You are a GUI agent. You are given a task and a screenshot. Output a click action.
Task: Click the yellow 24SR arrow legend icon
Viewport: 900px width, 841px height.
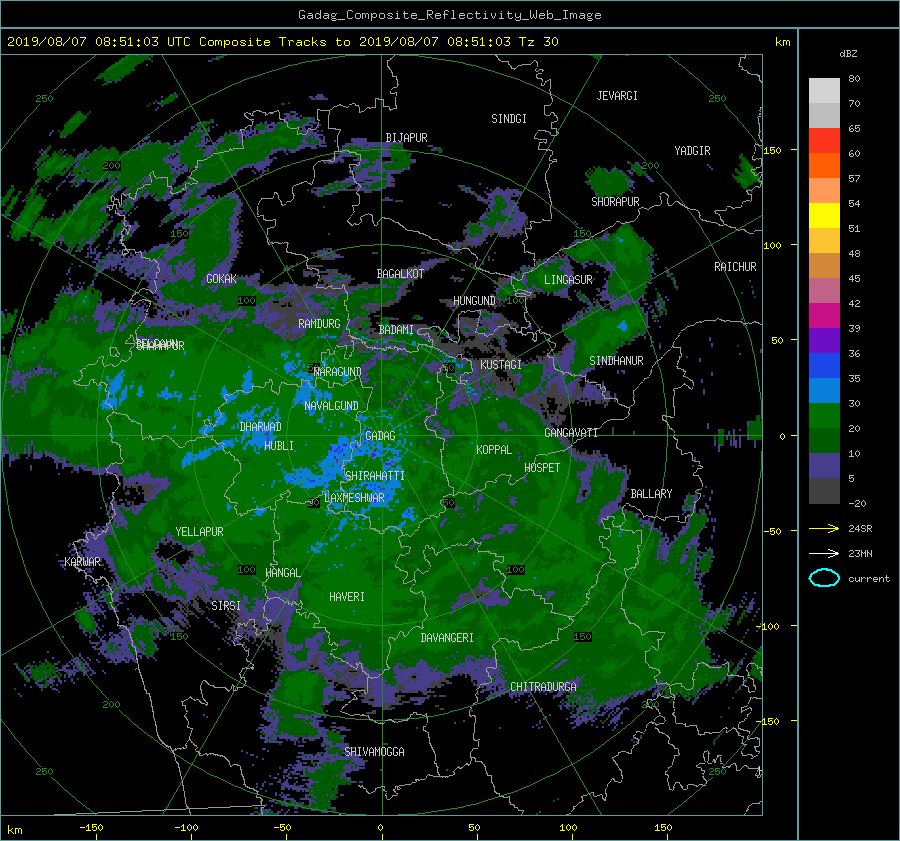(x=824, y=528)
